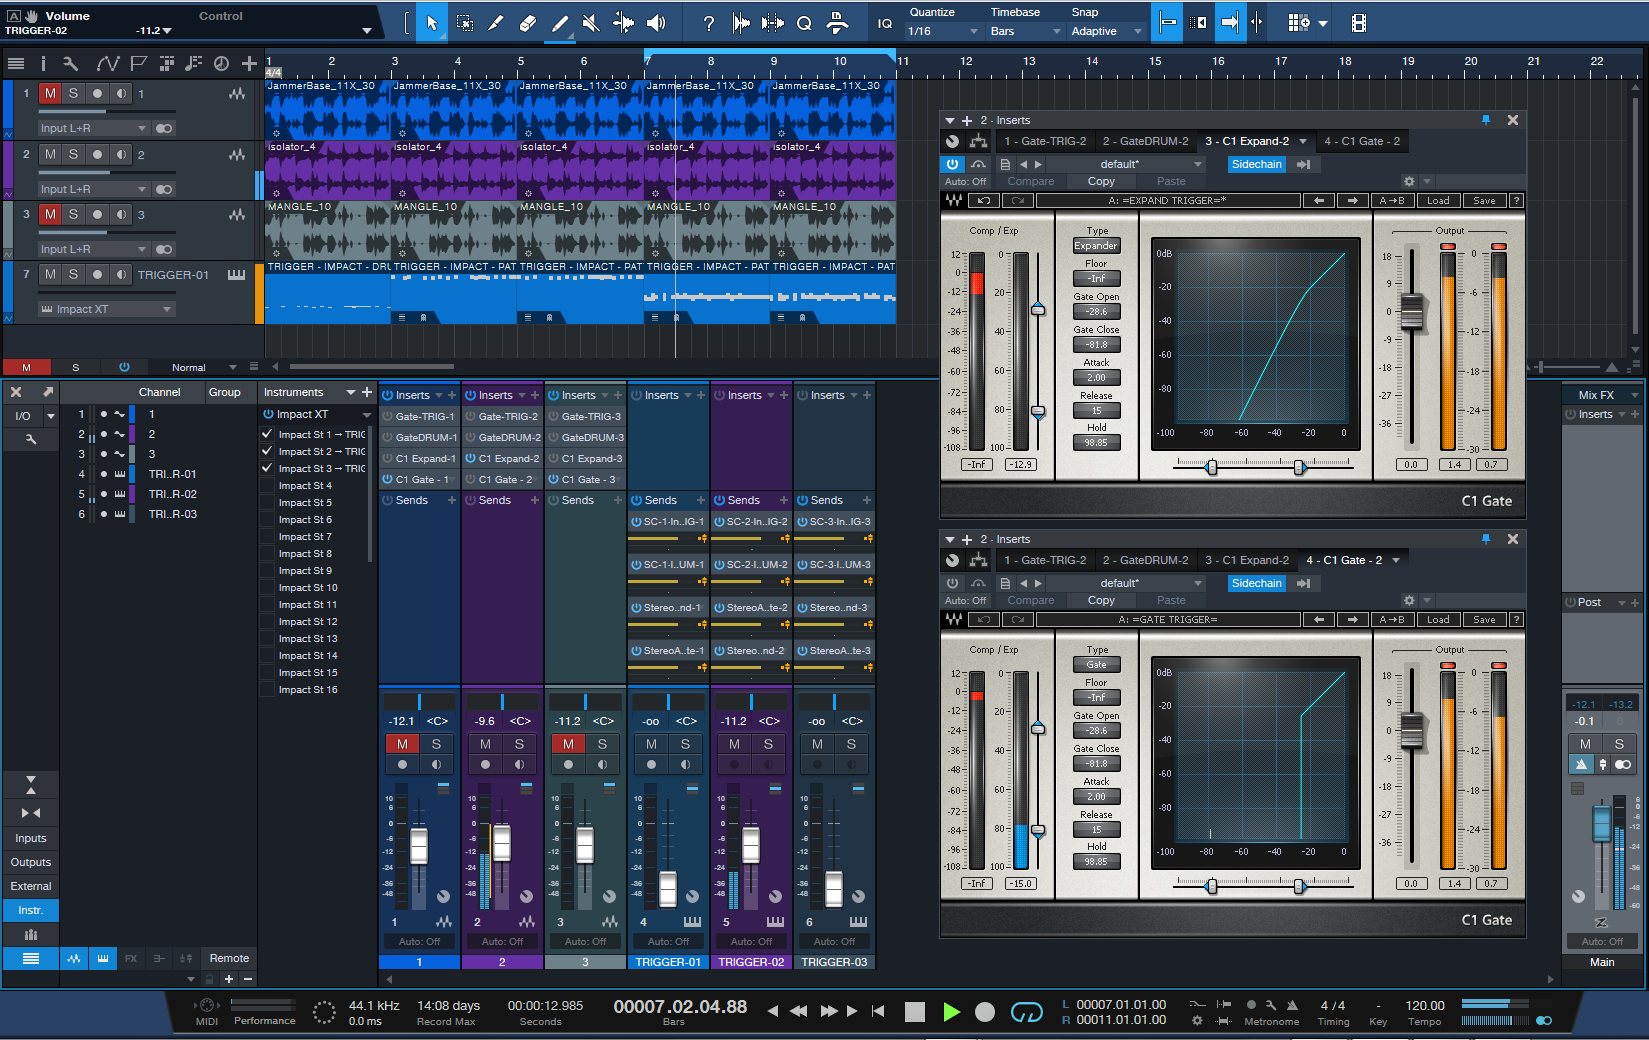The height and width of the screenshot is (1040, 1649).
Task: Select the Mute tool
Action: 591,23
